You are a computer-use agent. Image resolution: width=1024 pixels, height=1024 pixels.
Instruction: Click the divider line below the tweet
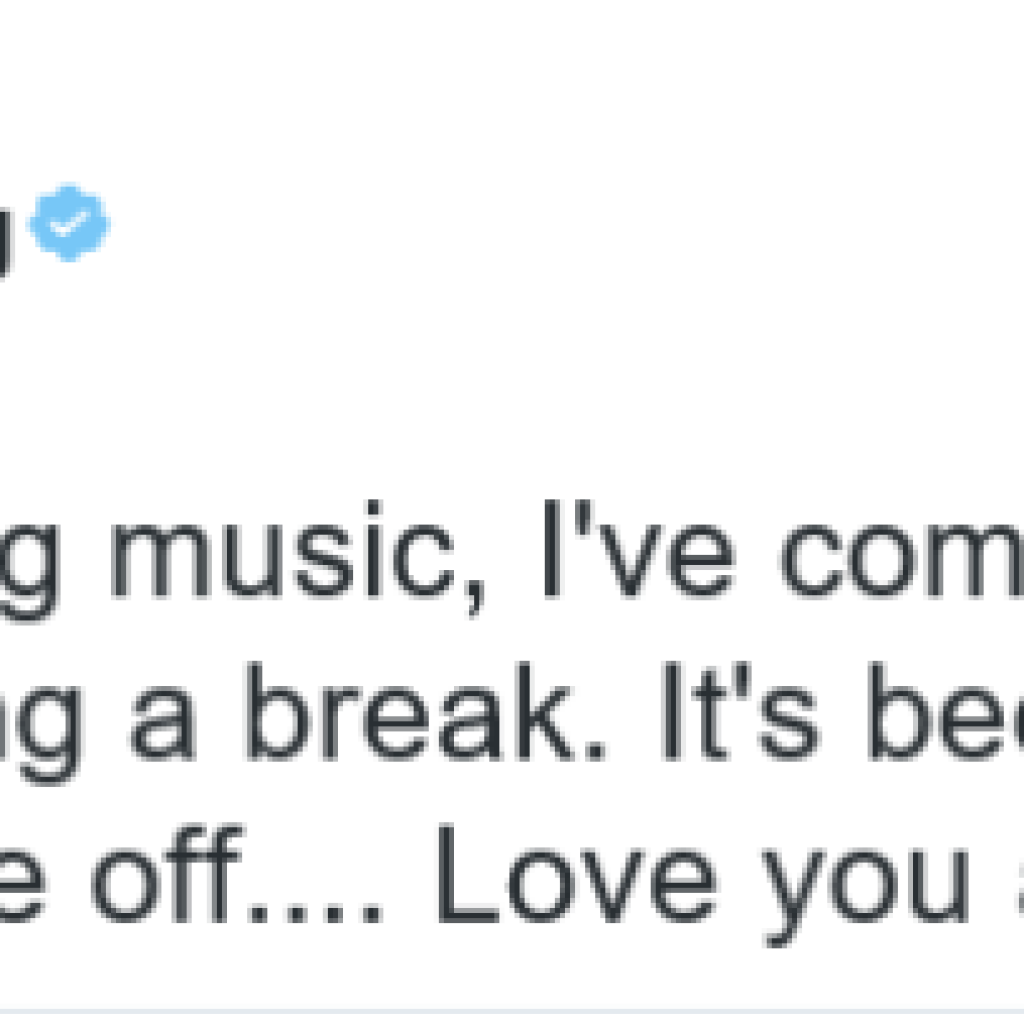tap(512, 1012)
